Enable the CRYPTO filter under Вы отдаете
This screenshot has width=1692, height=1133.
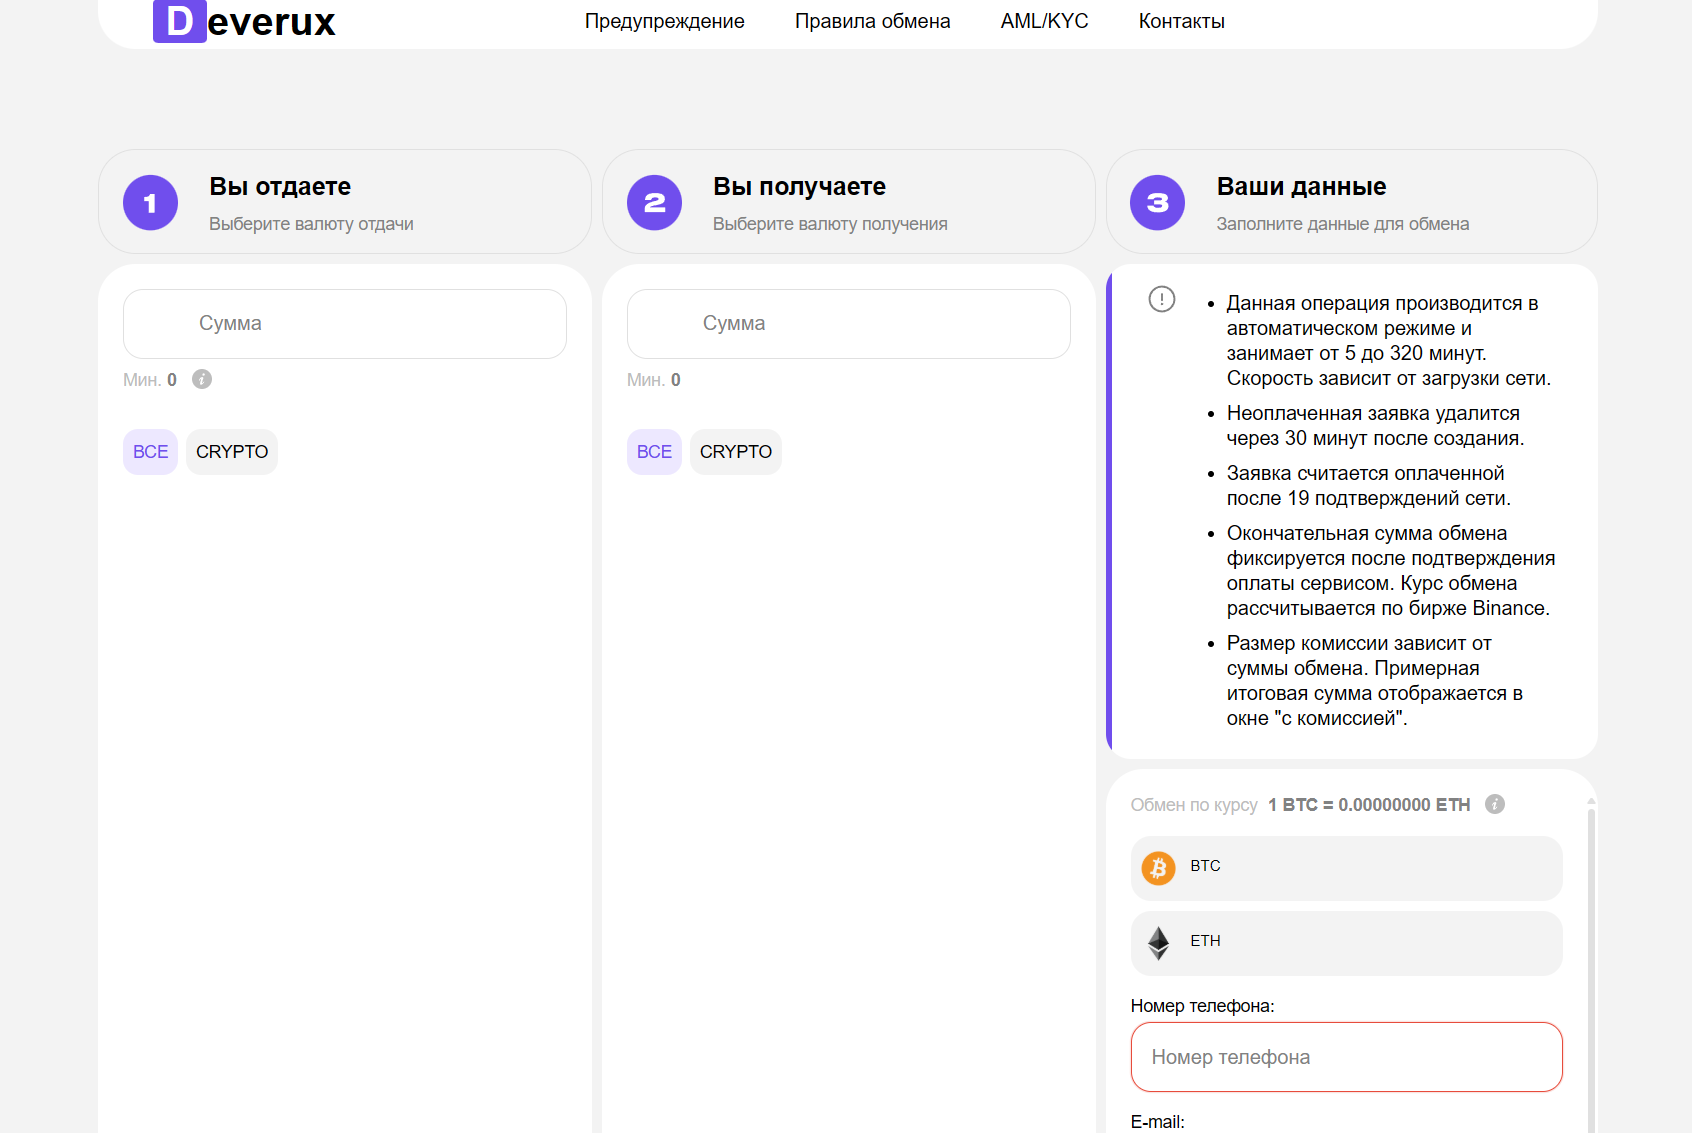pyautogui.click(x=231, y=451)
